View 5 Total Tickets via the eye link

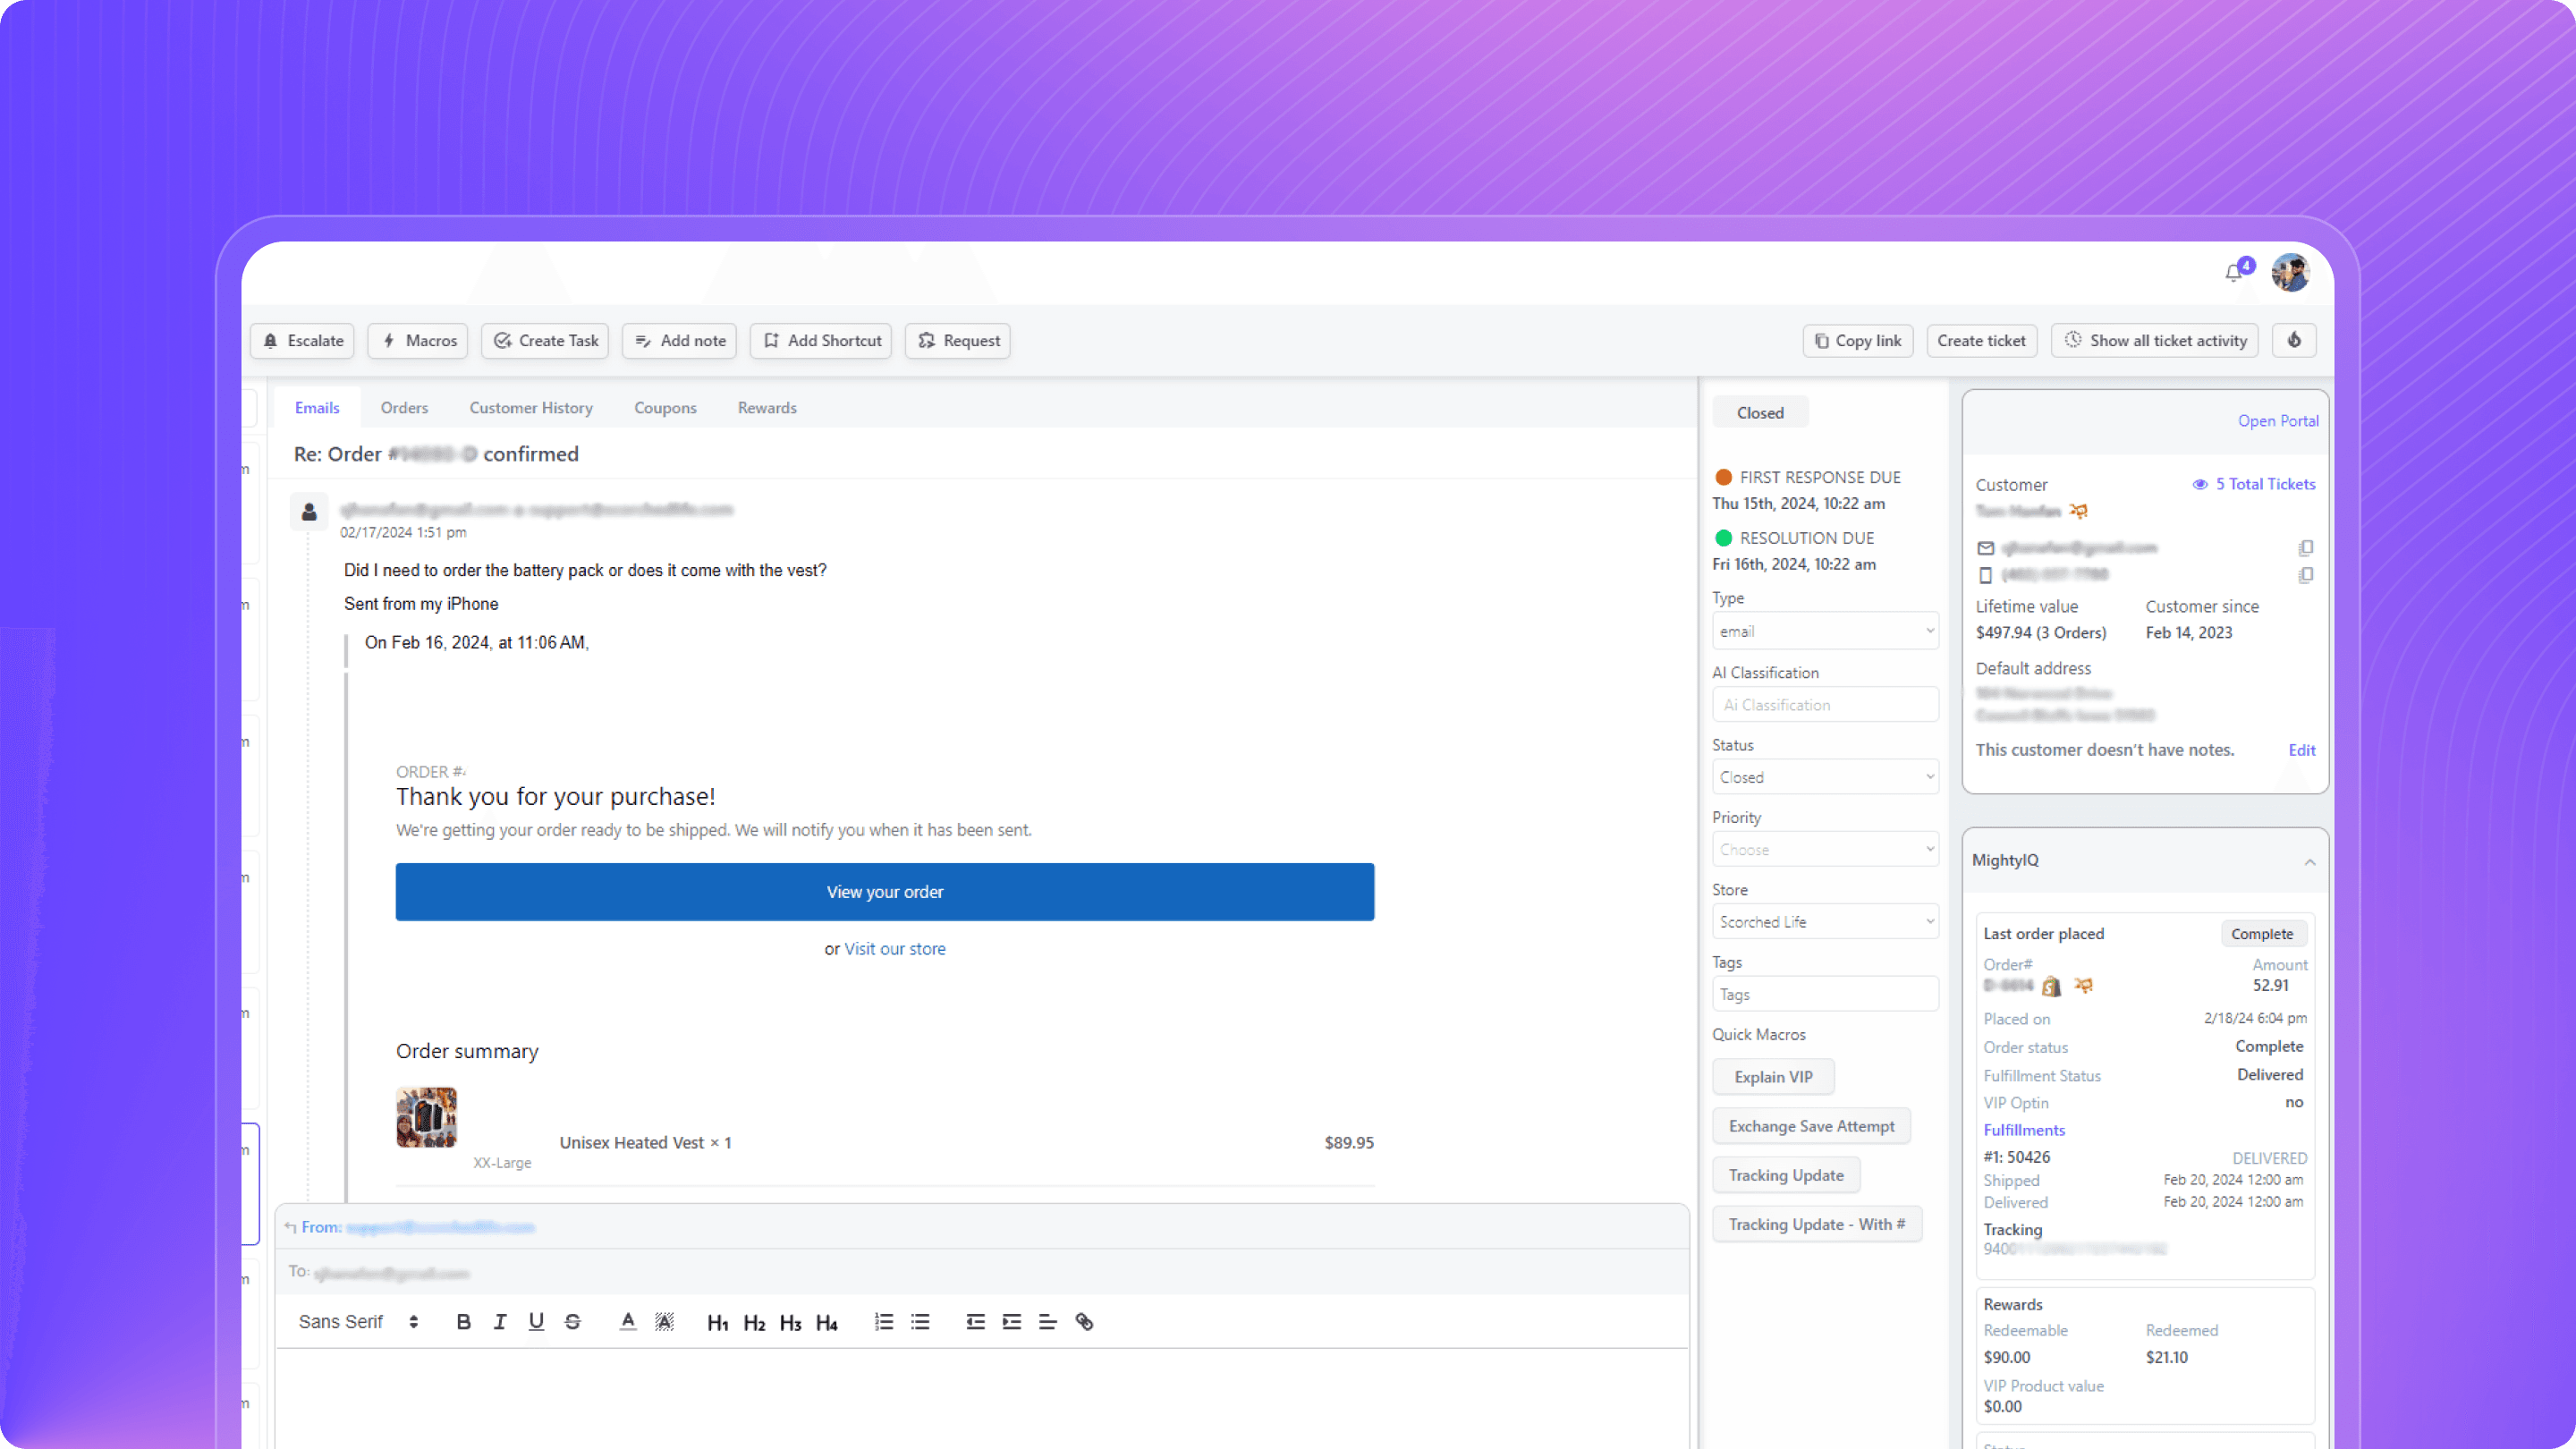(2253, 484)
